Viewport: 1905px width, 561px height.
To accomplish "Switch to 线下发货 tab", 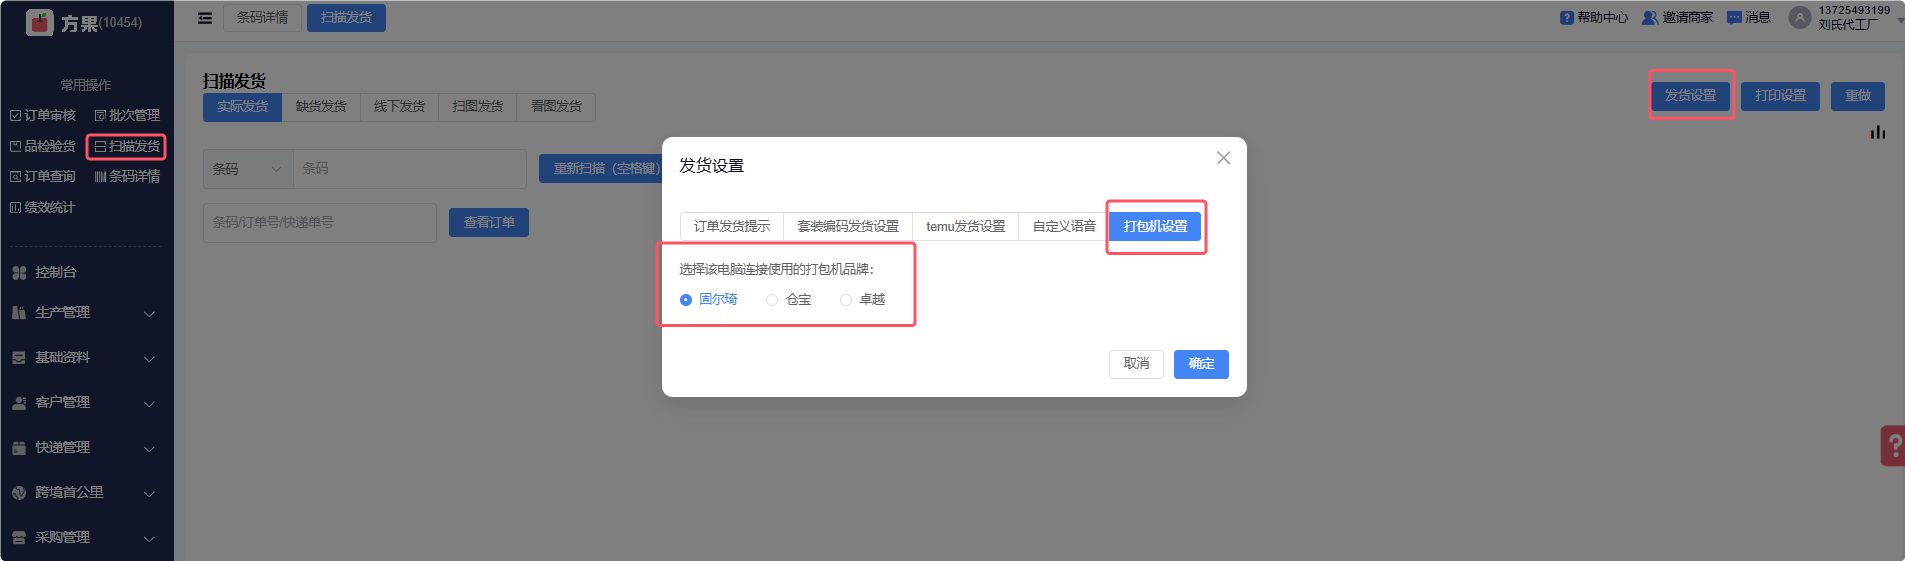I will point(399,107).
